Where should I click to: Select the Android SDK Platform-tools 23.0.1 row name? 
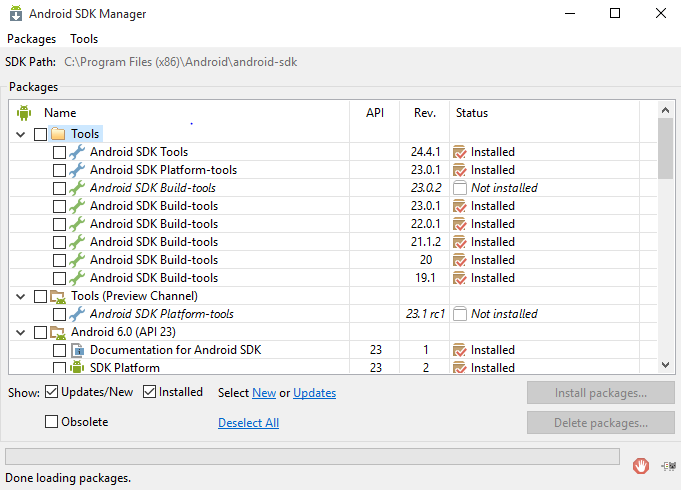(x=163, y=170)
